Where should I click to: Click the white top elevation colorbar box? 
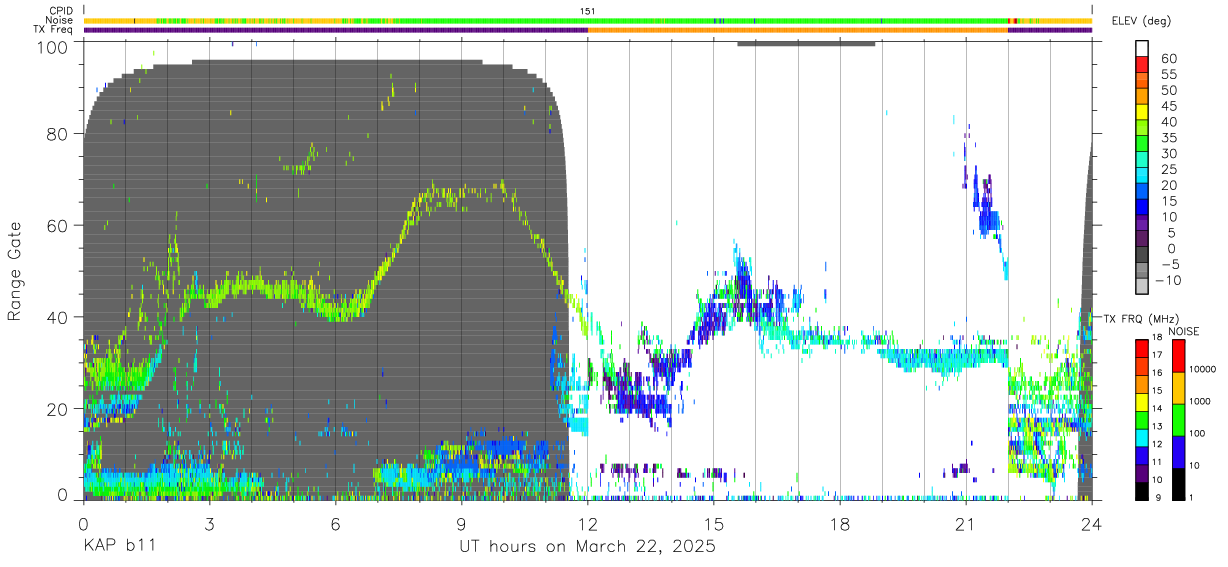coord(1142,49)
